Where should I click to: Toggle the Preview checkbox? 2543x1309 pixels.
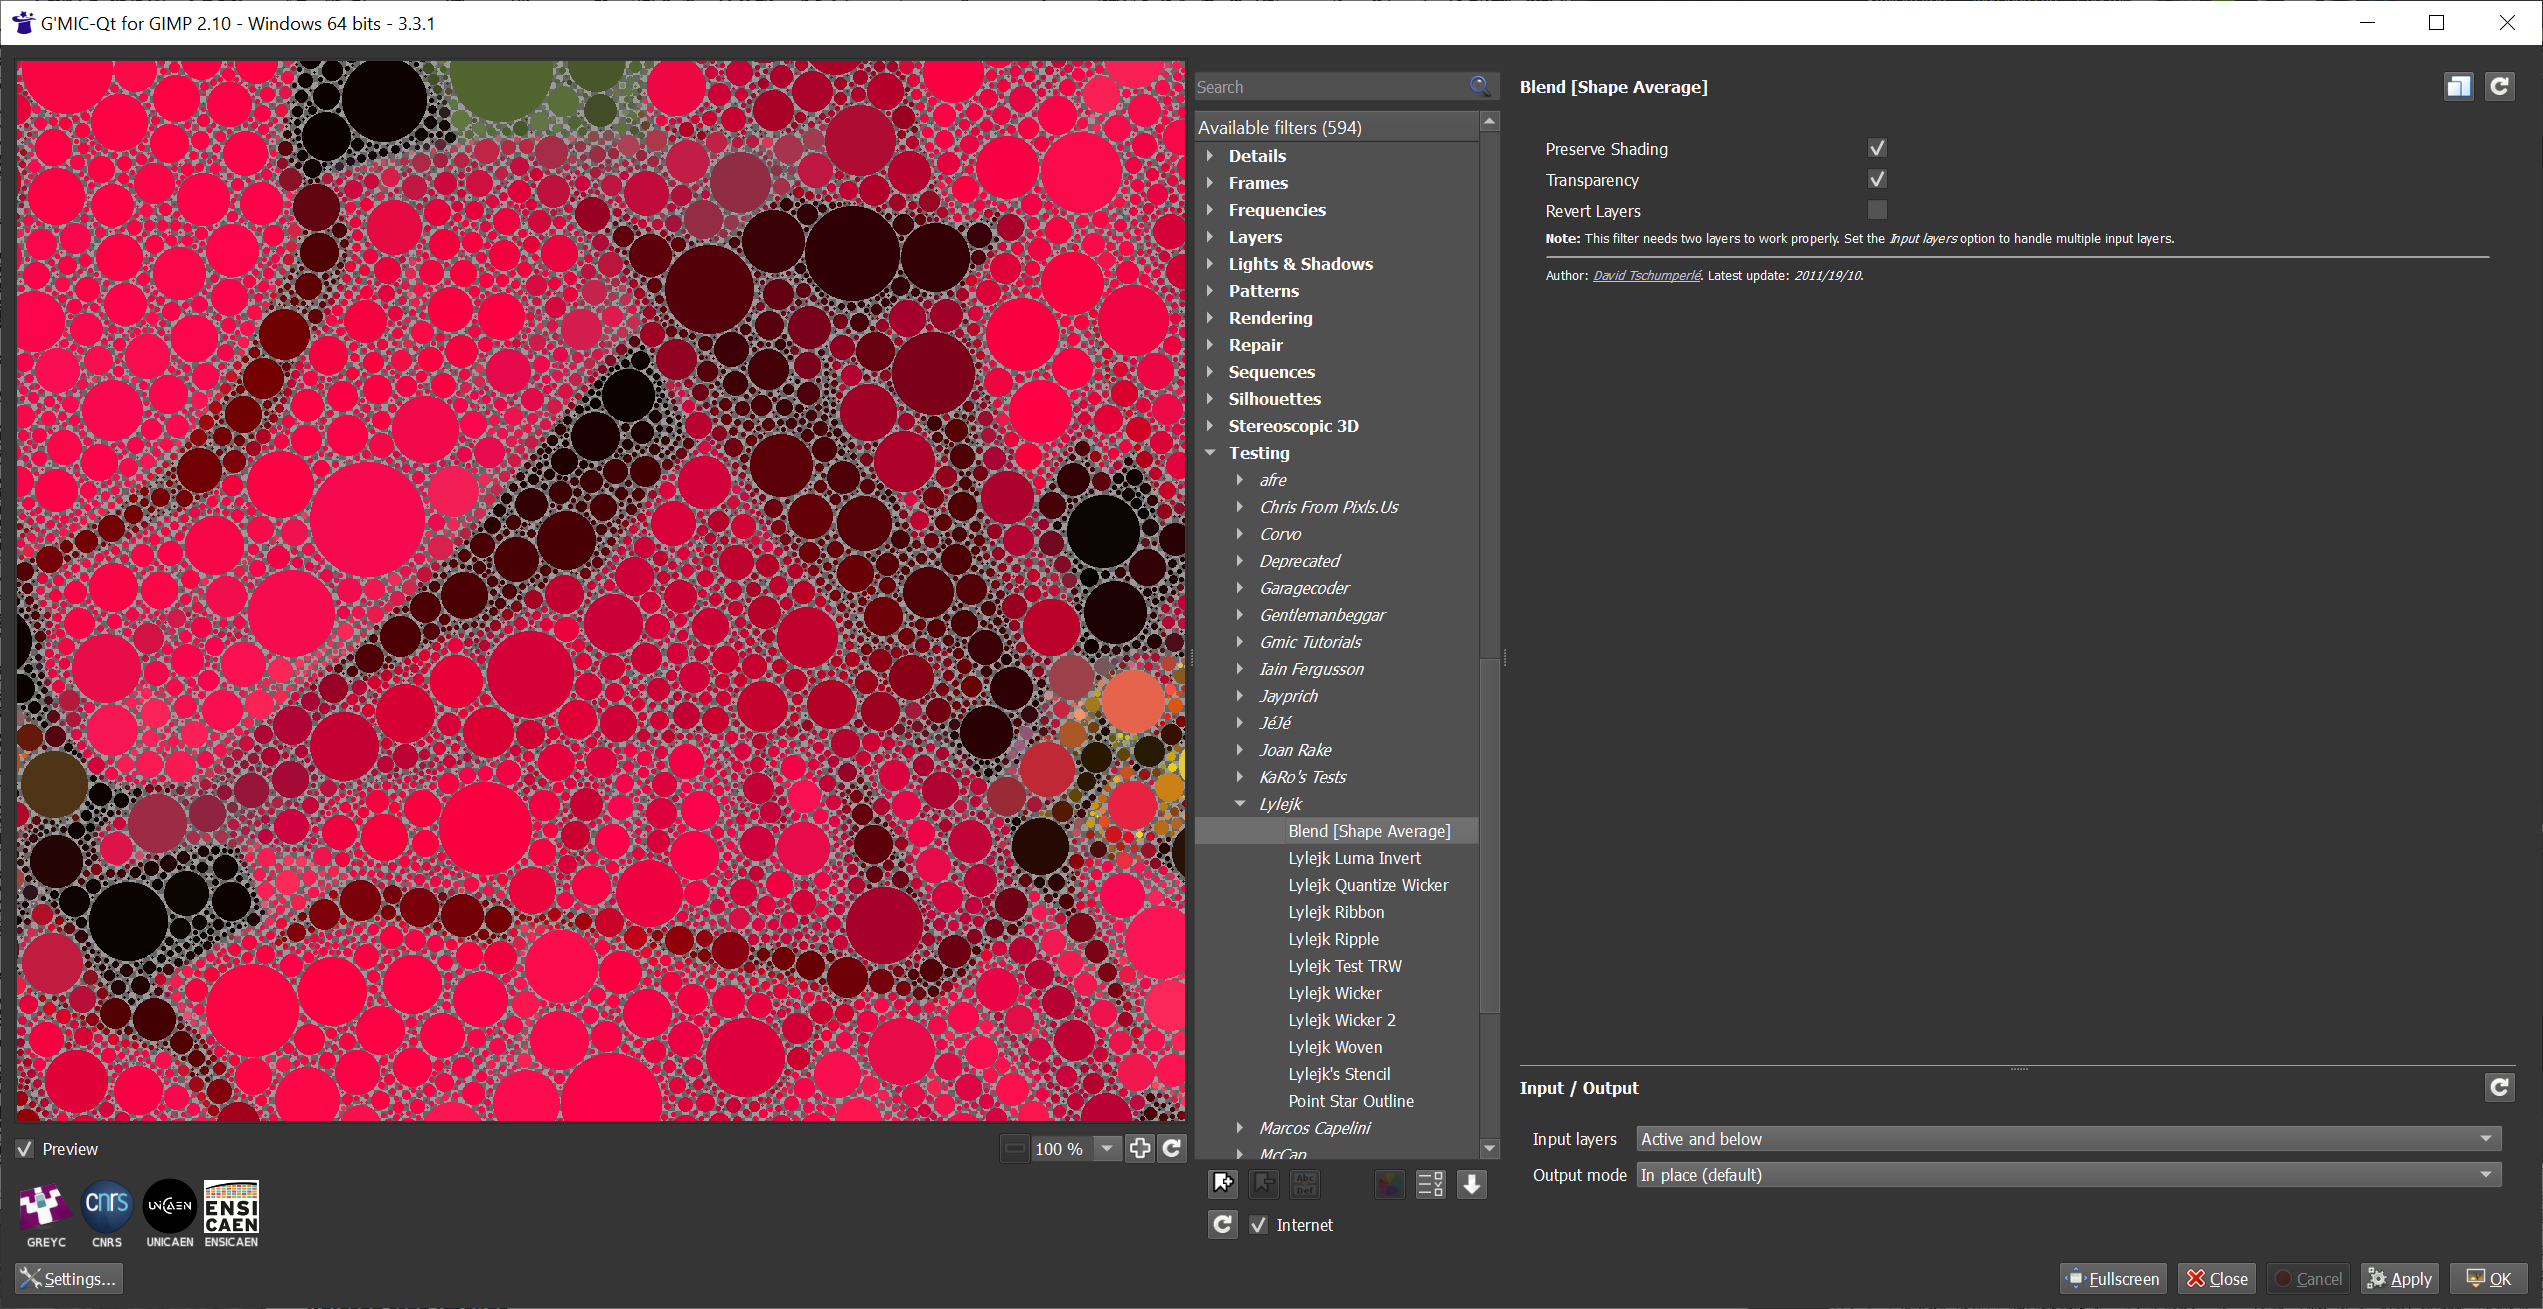25,1149
